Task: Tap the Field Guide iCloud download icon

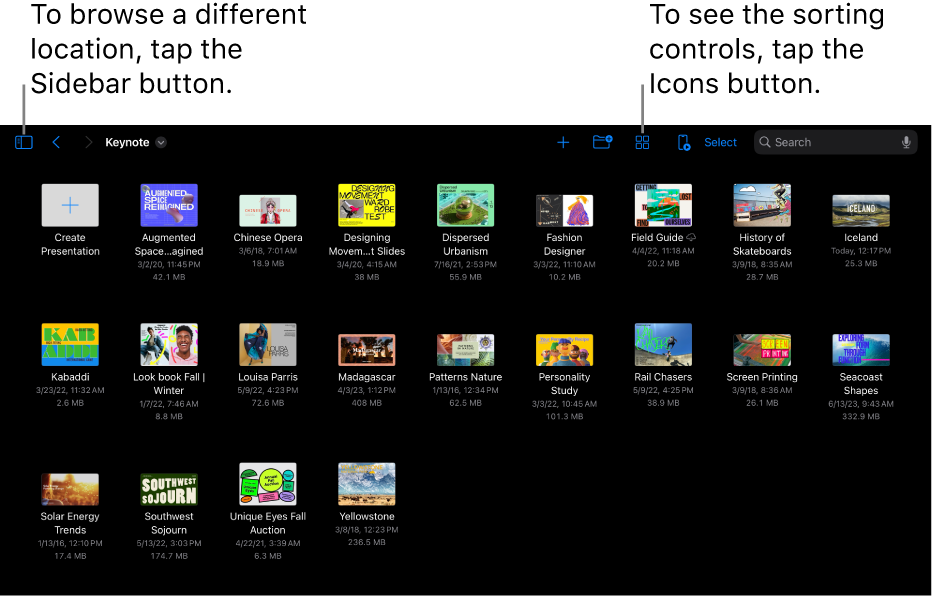Action: pyautogui.click(x=692, y=238)
